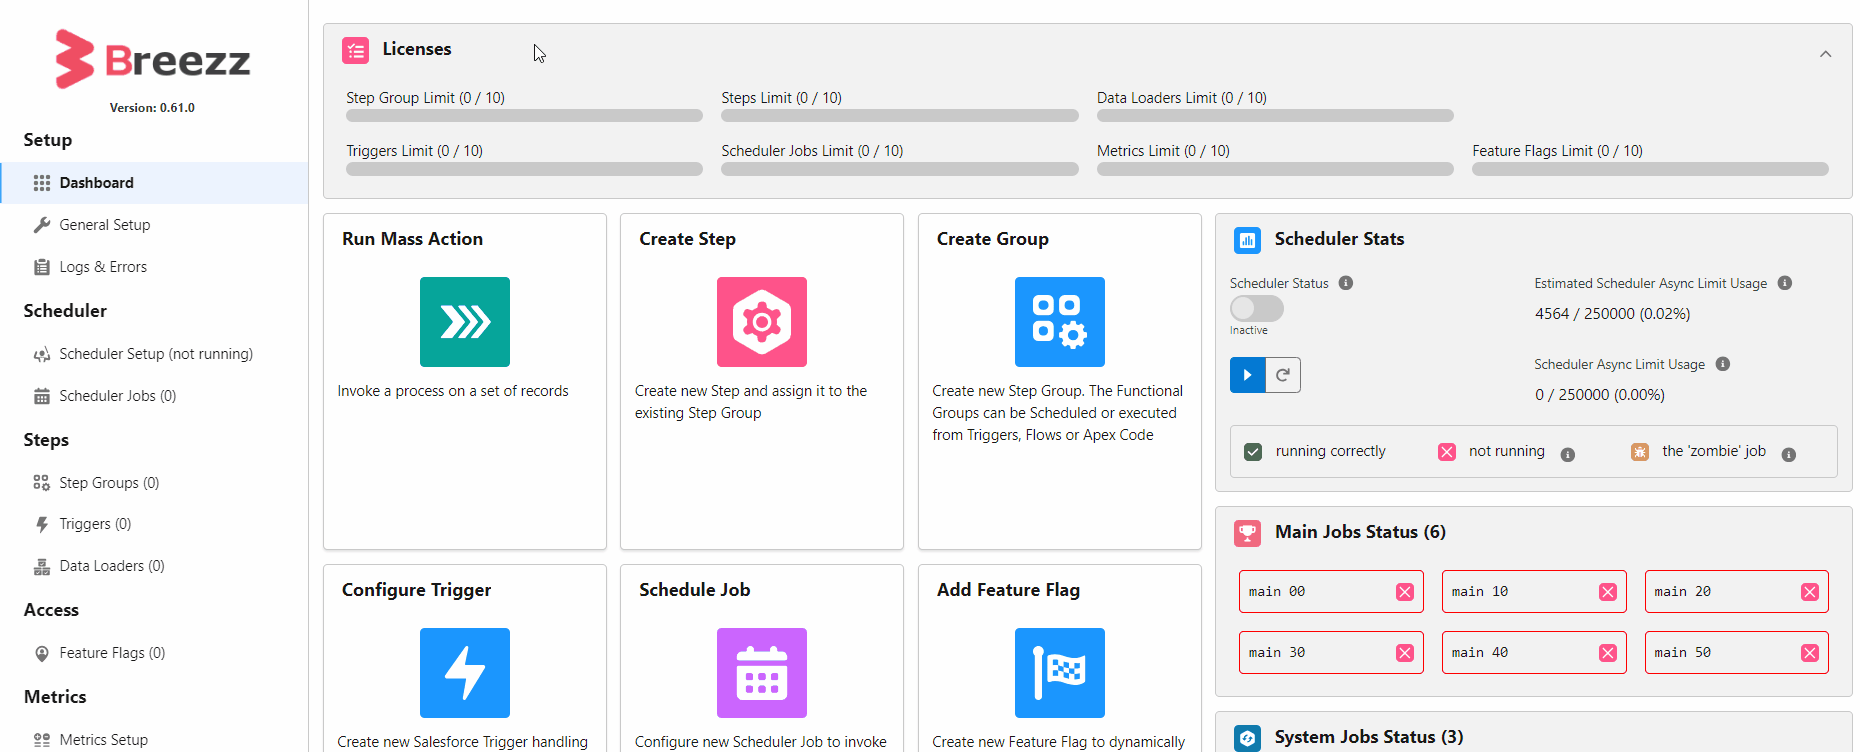Image resolution: width=1860 pixels, height=752 pixels.
Task: Click the scheduler refresh icon button
Action: 1283,375
